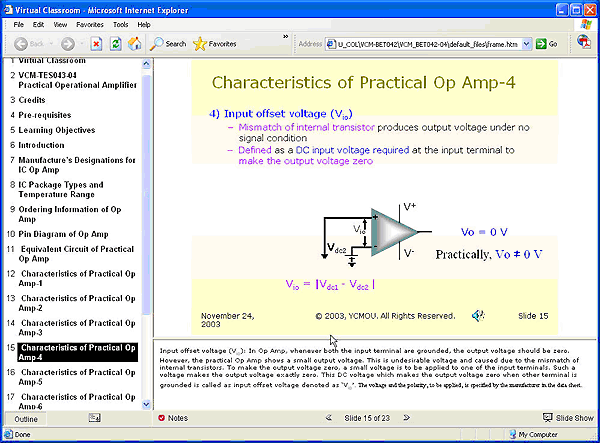Open the Tools menu

click(121, 24)
